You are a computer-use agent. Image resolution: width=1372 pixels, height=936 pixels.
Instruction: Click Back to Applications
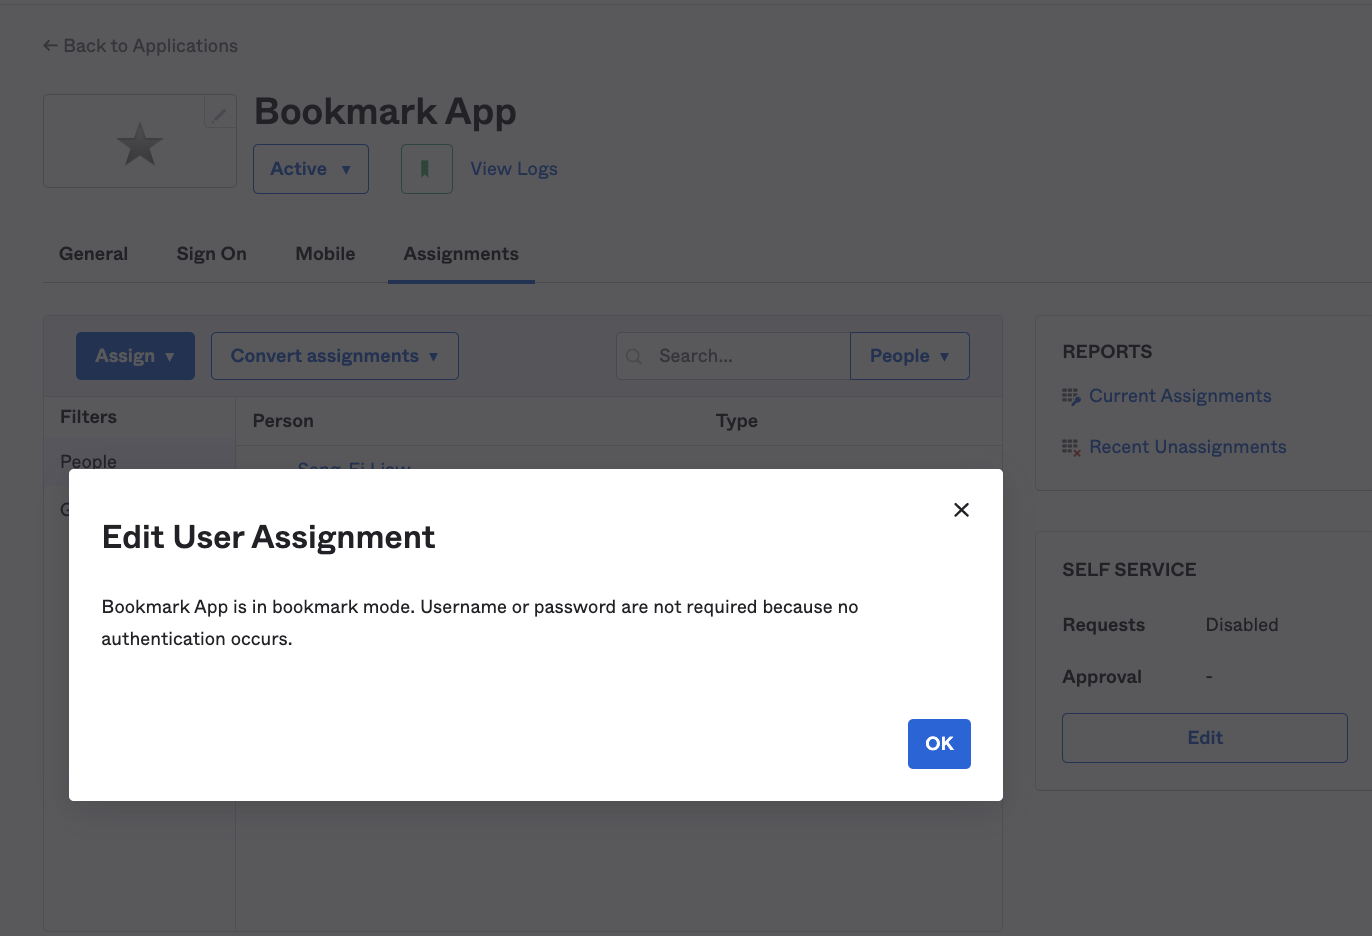coord(150,45)
